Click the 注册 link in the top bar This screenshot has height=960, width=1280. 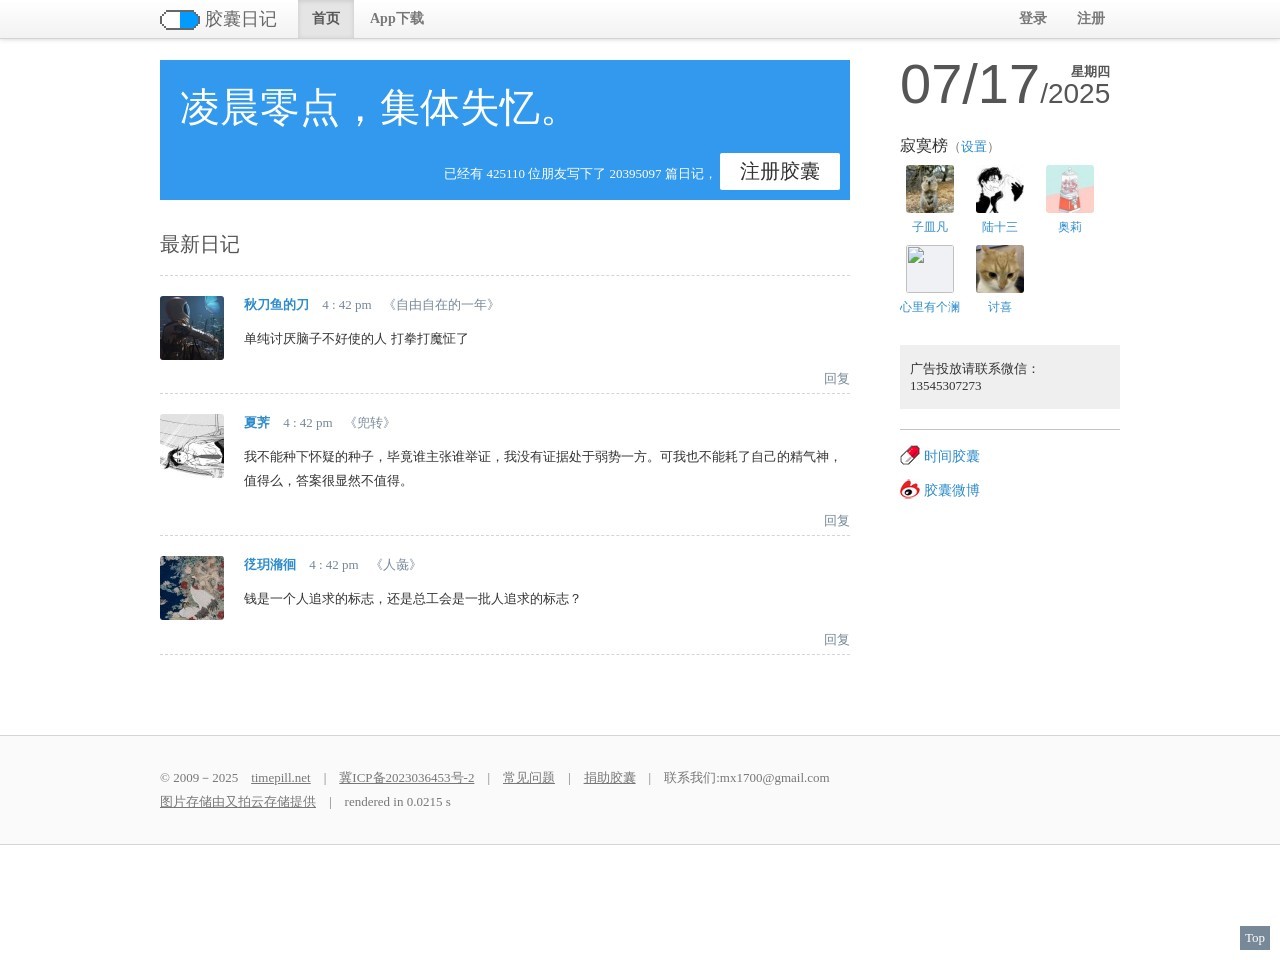1090,17
